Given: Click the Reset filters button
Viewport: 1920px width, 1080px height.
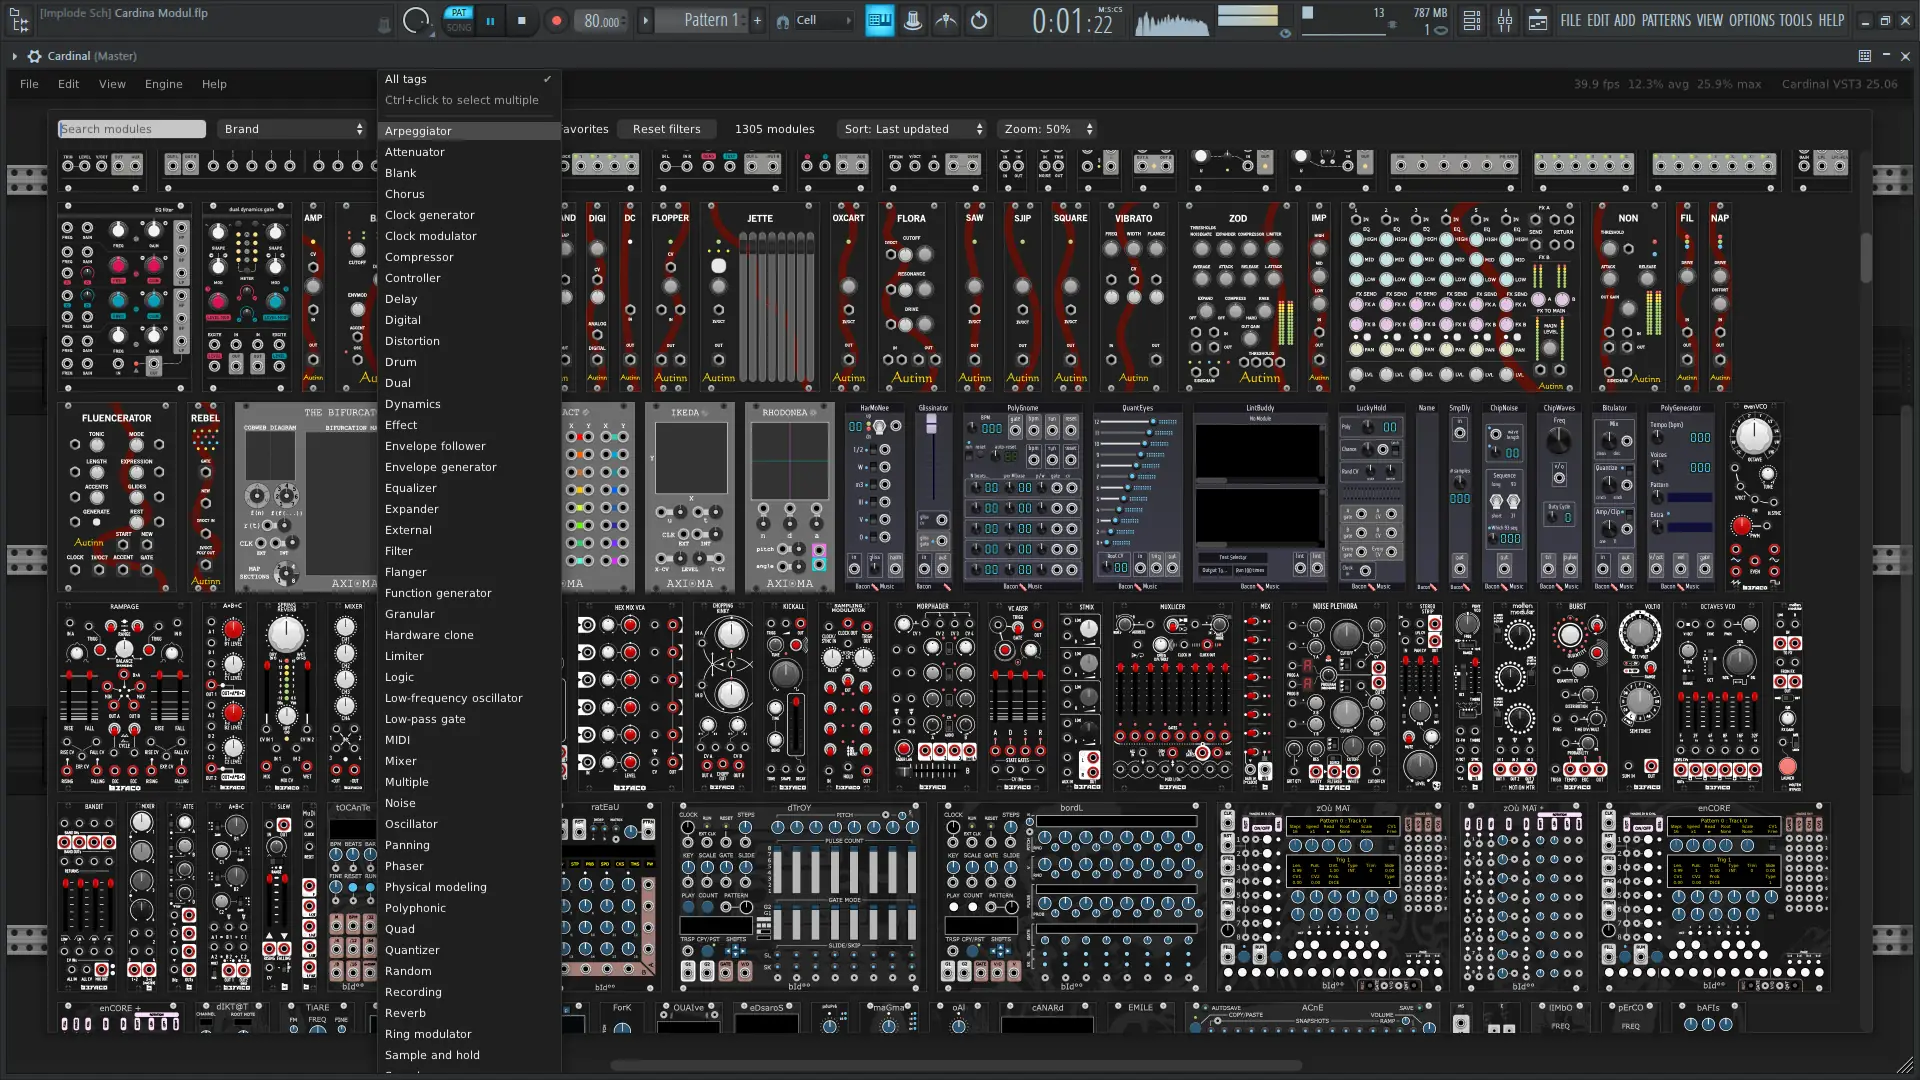Looking at the screenshot, I should tap(666, 129).
